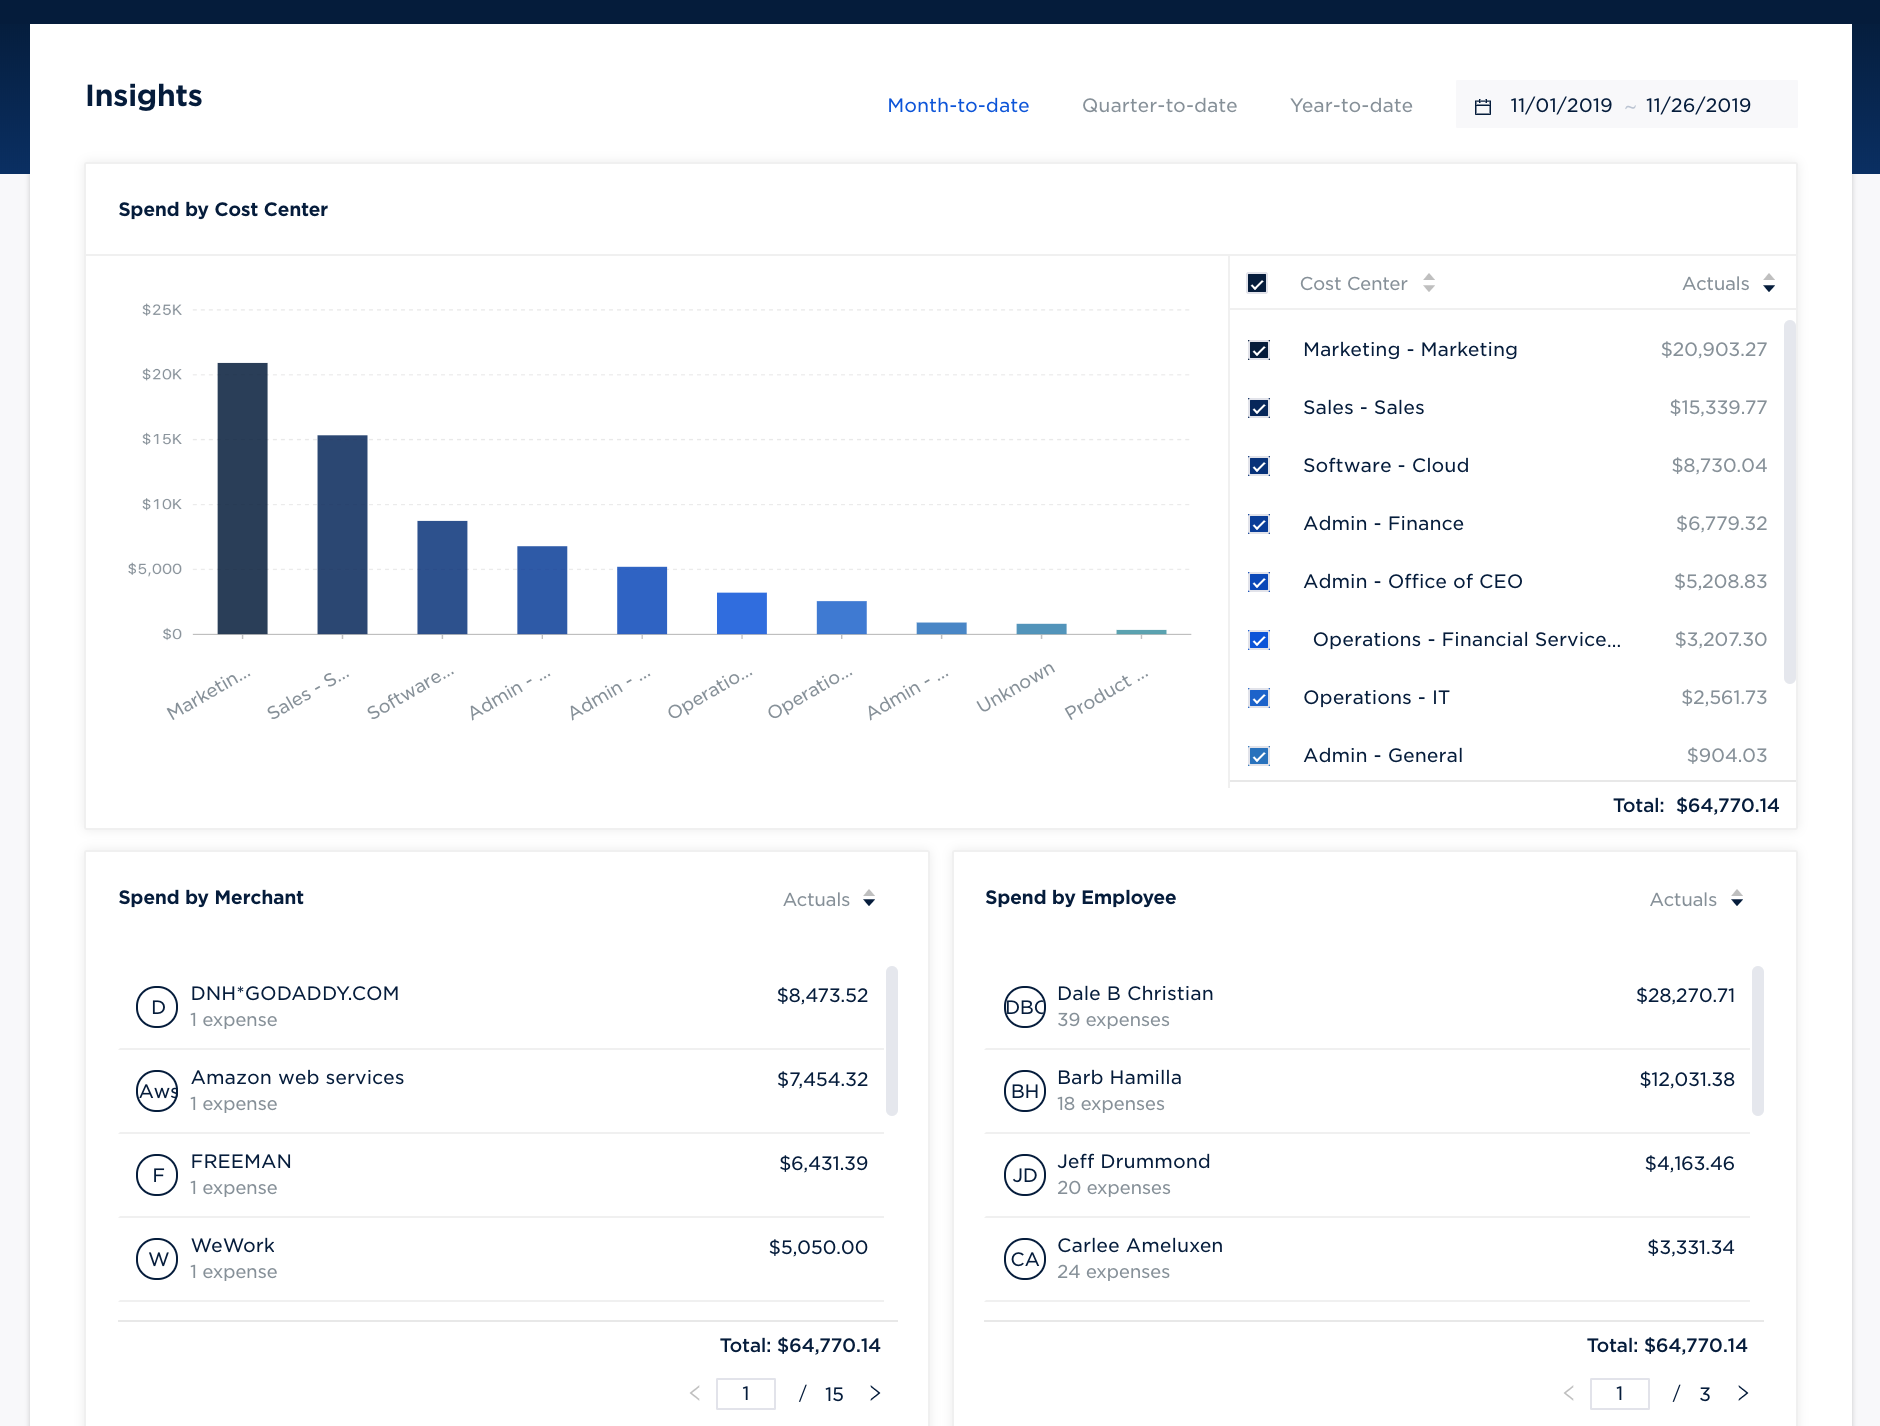Click the merchant page number input field
1880x1426 pixels.
pos(745,1393)
